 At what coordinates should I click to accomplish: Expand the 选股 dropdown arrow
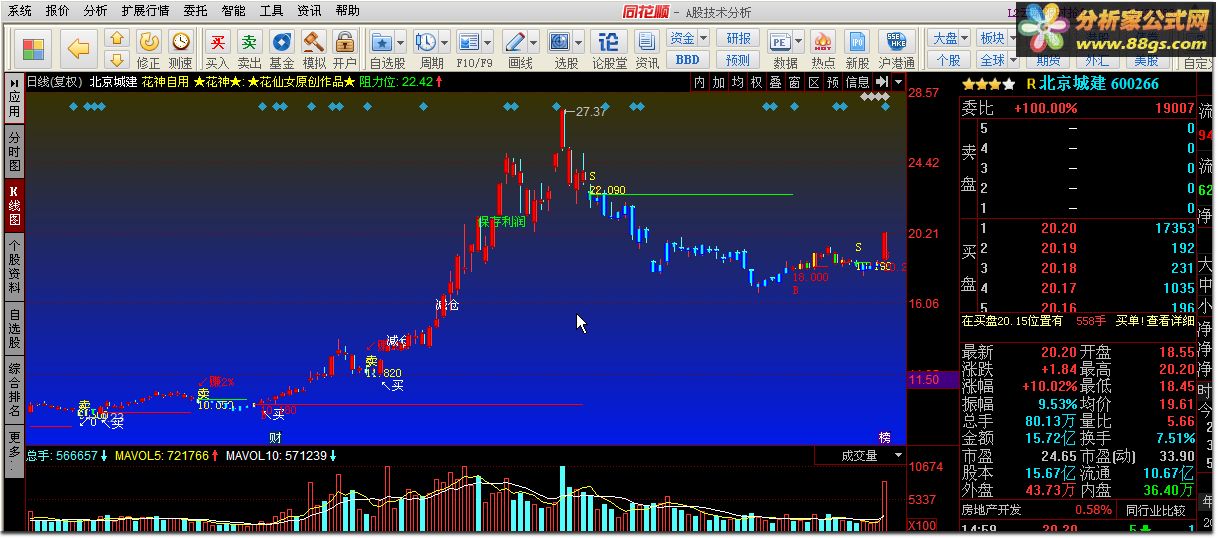[x=579, y=43]
